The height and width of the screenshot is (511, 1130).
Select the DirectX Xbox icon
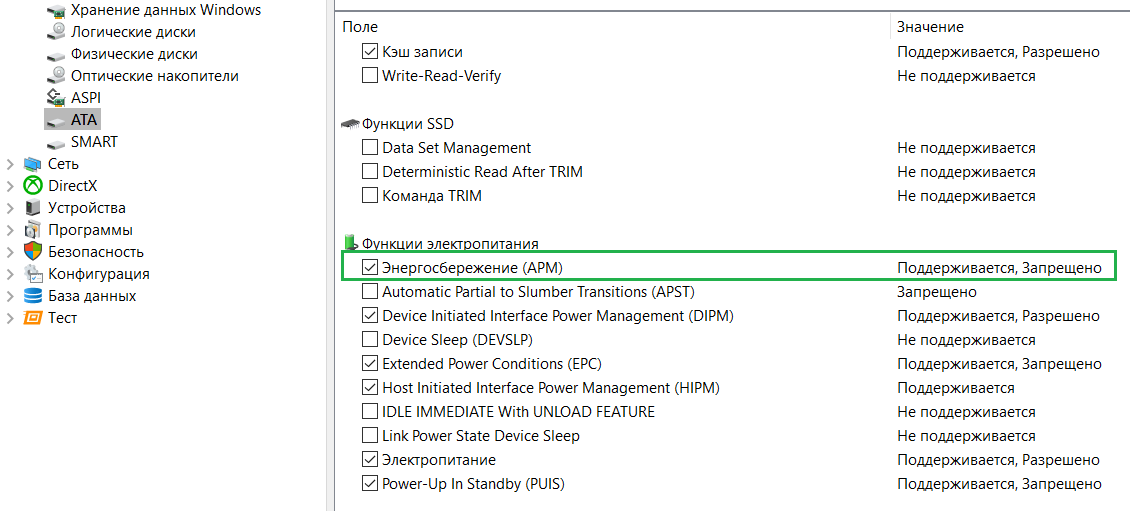point(33,186)
